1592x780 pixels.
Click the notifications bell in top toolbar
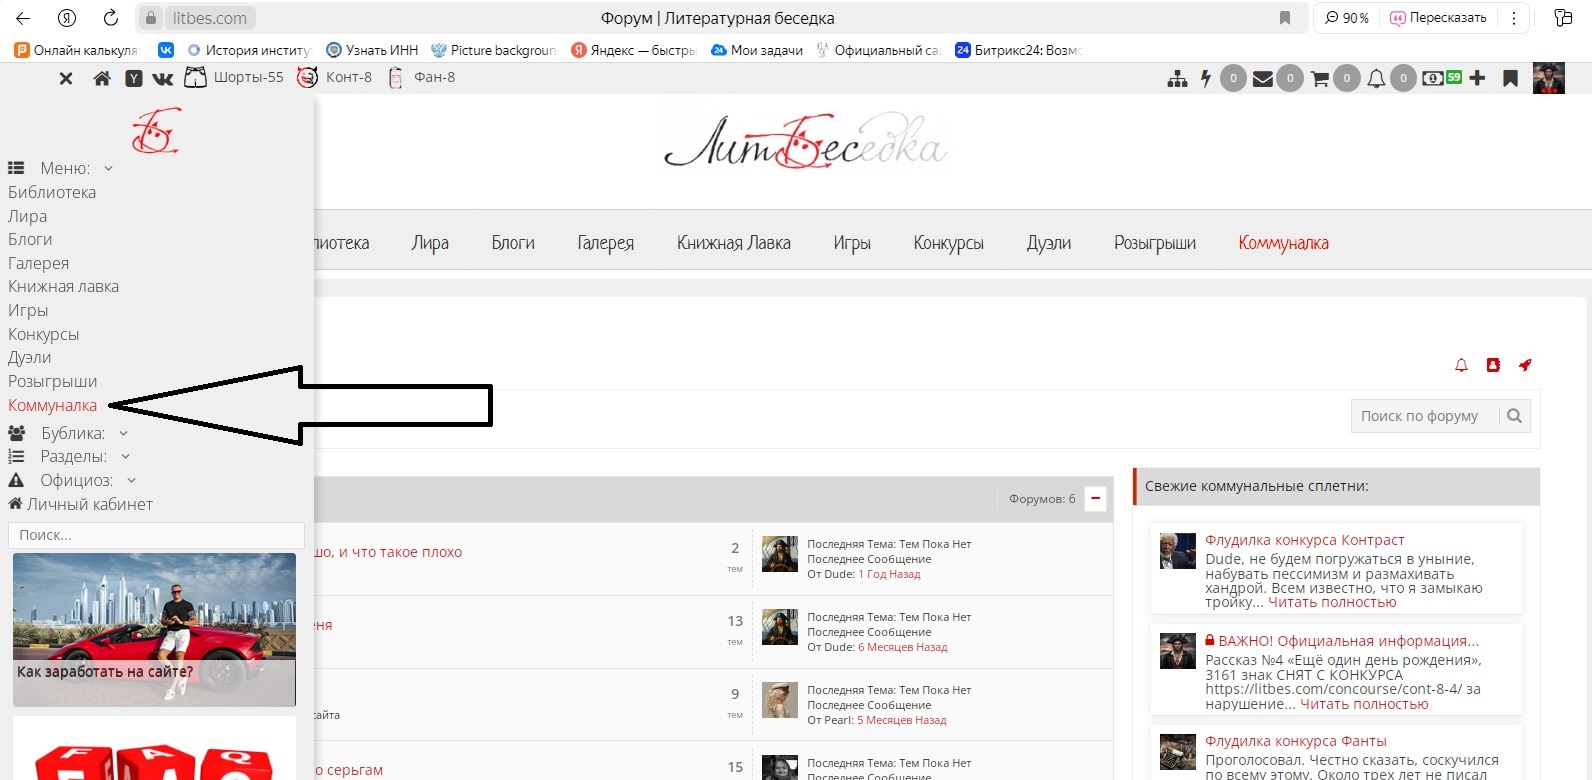[x=1377, y=78]
